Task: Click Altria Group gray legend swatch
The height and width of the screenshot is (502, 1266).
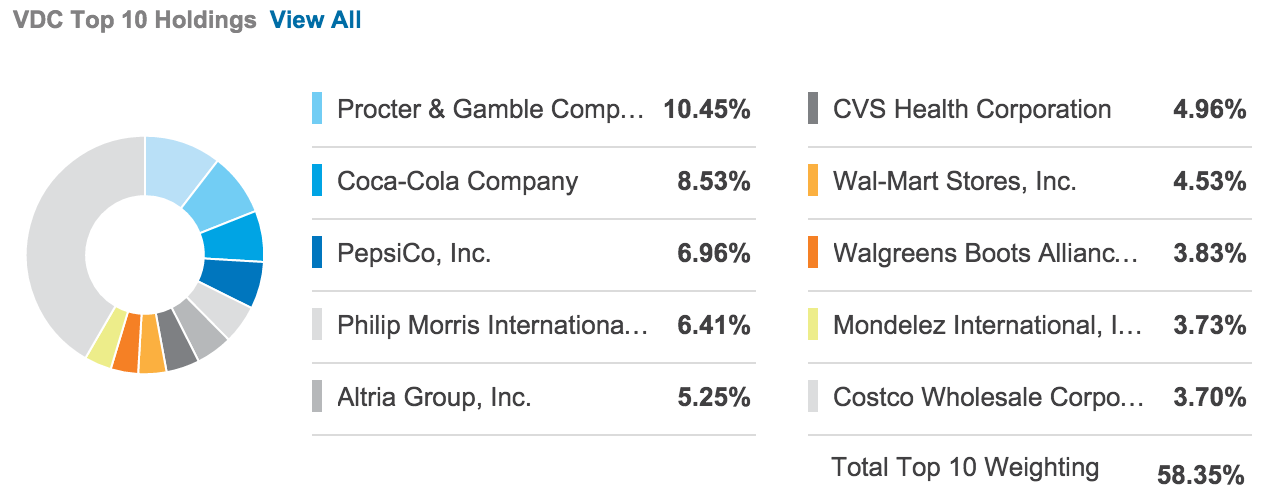Action: point(317,397)
